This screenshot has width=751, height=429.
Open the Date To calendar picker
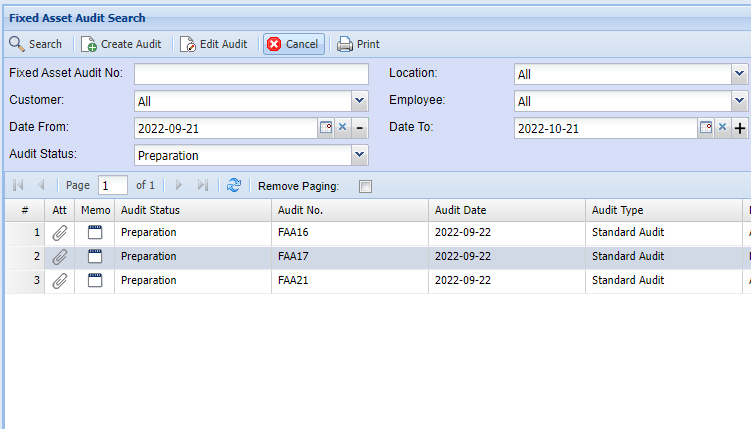click(705, 128)
